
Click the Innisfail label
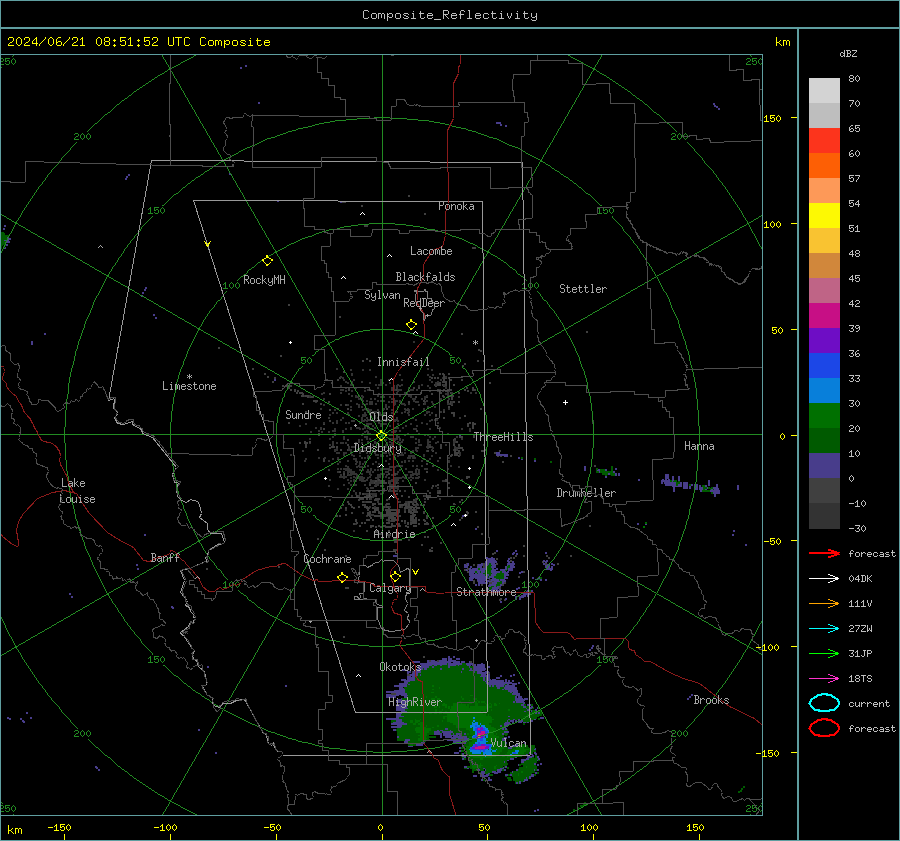403,362
